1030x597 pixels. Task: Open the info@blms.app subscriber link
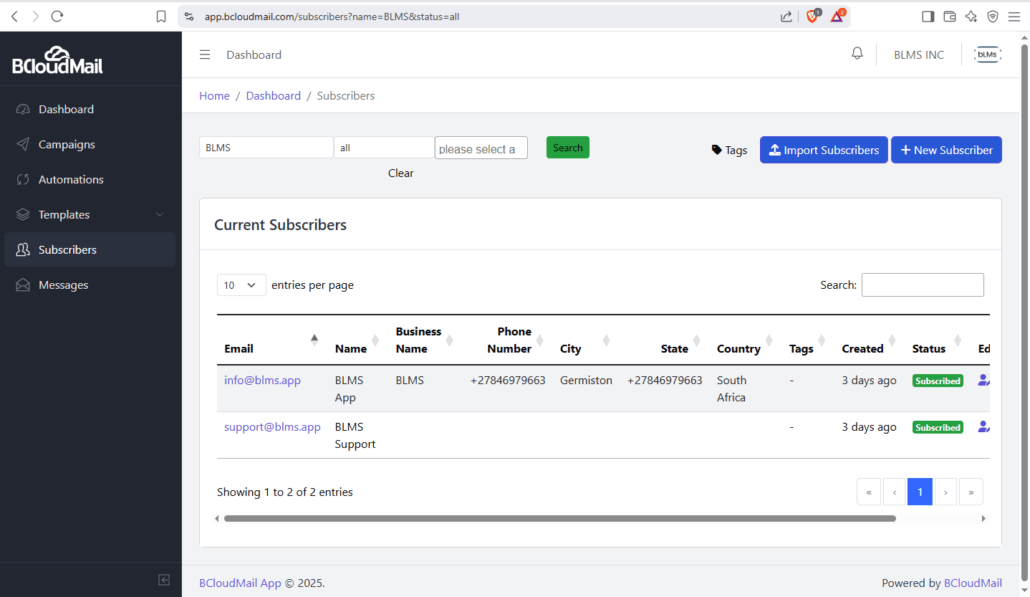[262, 380]
